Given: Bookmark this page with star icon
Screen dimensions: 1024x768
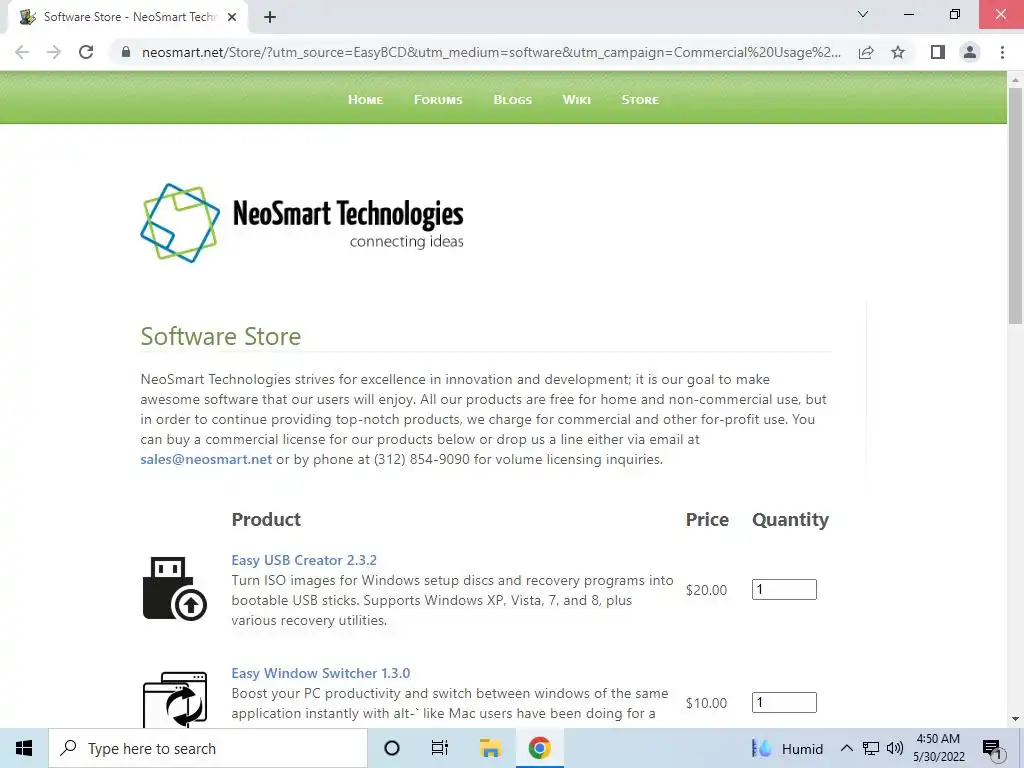Looking at the screenshot, I should 898,52.
